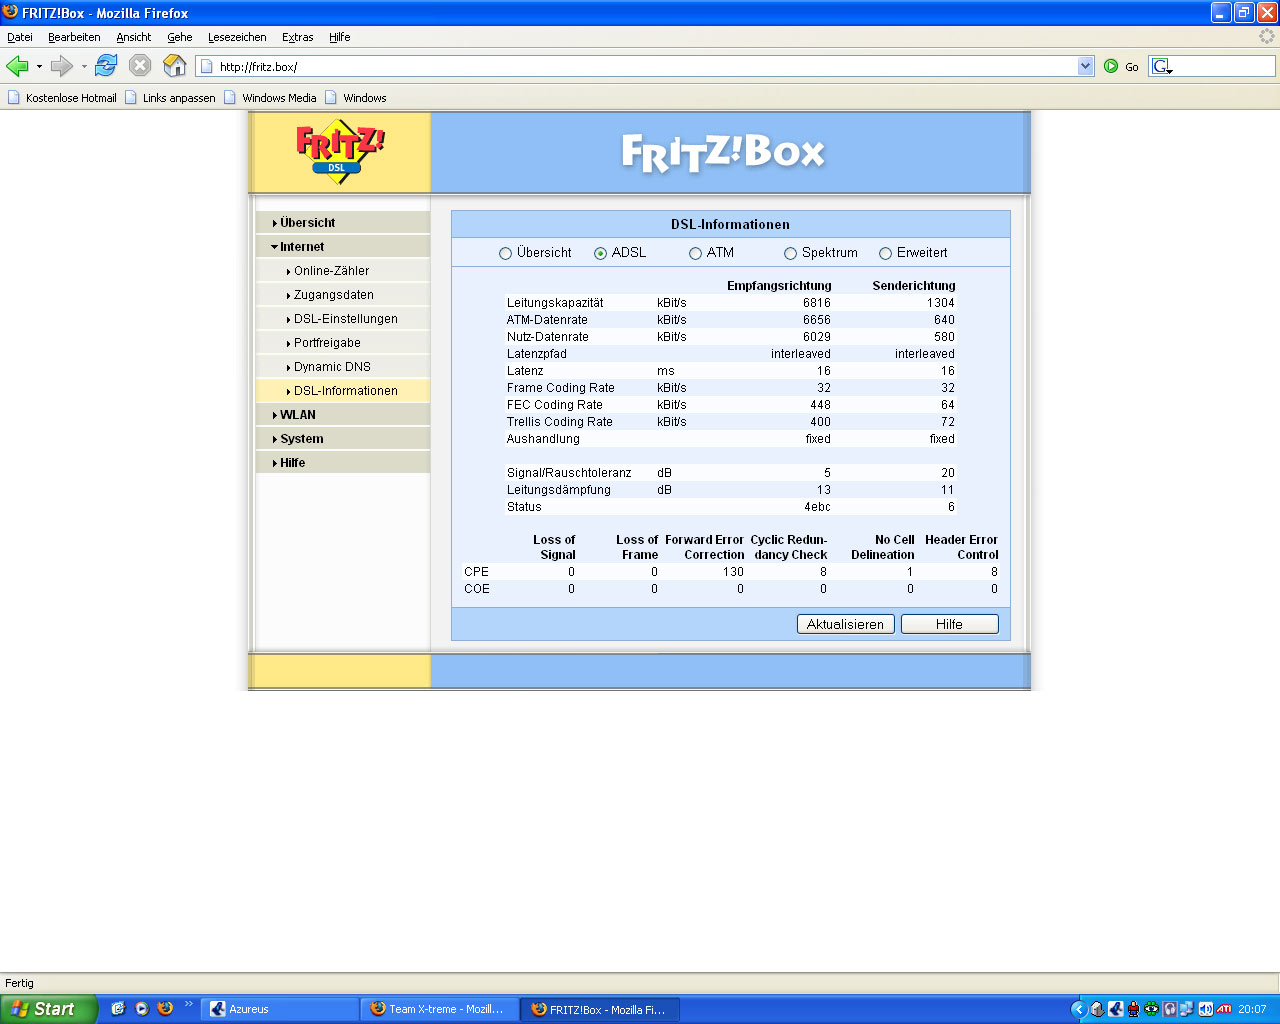Click the green Go icon
The width and height of the screenshot is (1280, 1024).
(x=1111, y=66)
